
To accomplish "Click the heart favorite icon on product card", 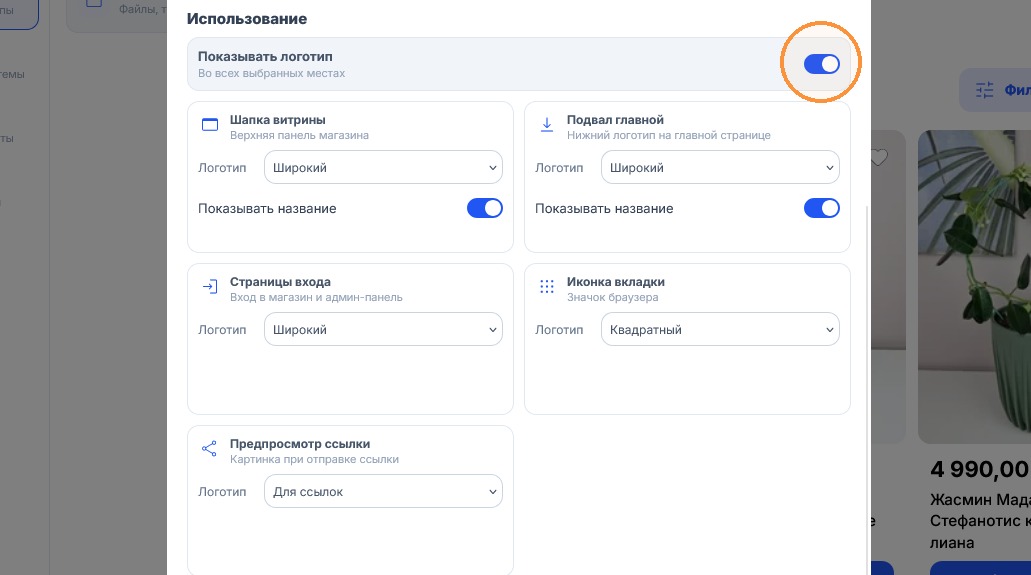I will 879,157.
